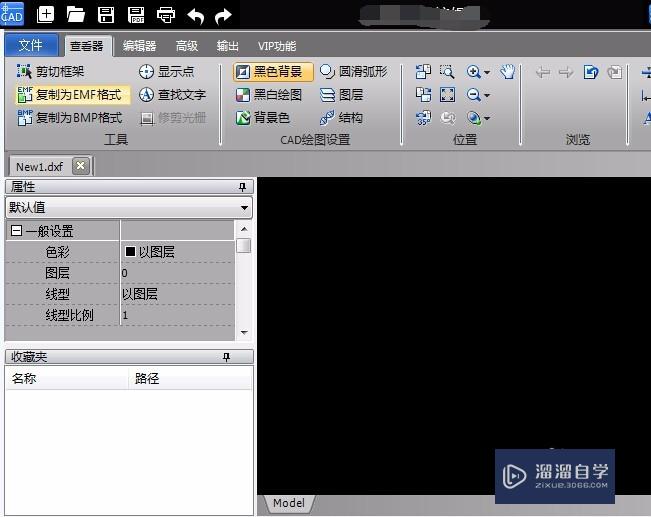The width and height of the screenshot is (651, 517).
Task: Toggle 黑色背景 setting
Action: coord(273,71)
